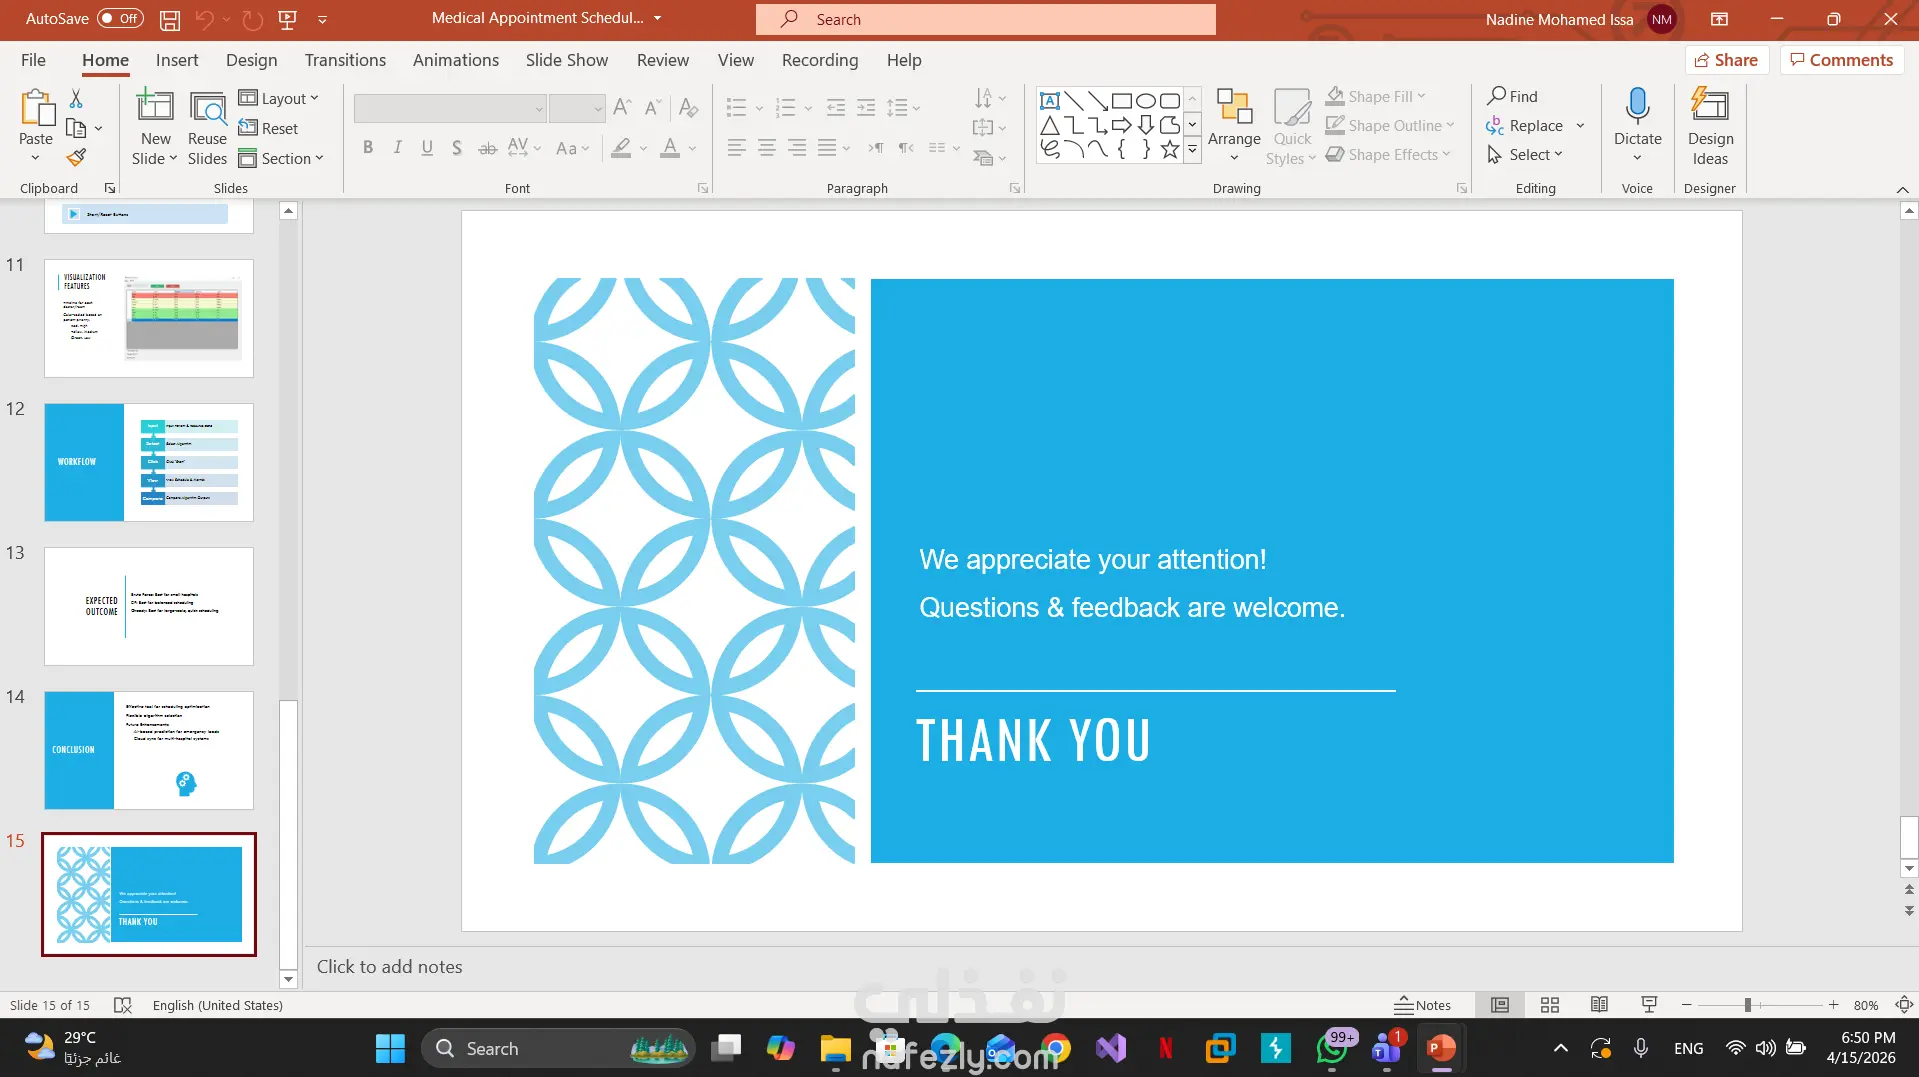The width and height of the screenshot is (1919, 1077).
Task: Open Reuse Slides pane
Action: click(207, 127)
